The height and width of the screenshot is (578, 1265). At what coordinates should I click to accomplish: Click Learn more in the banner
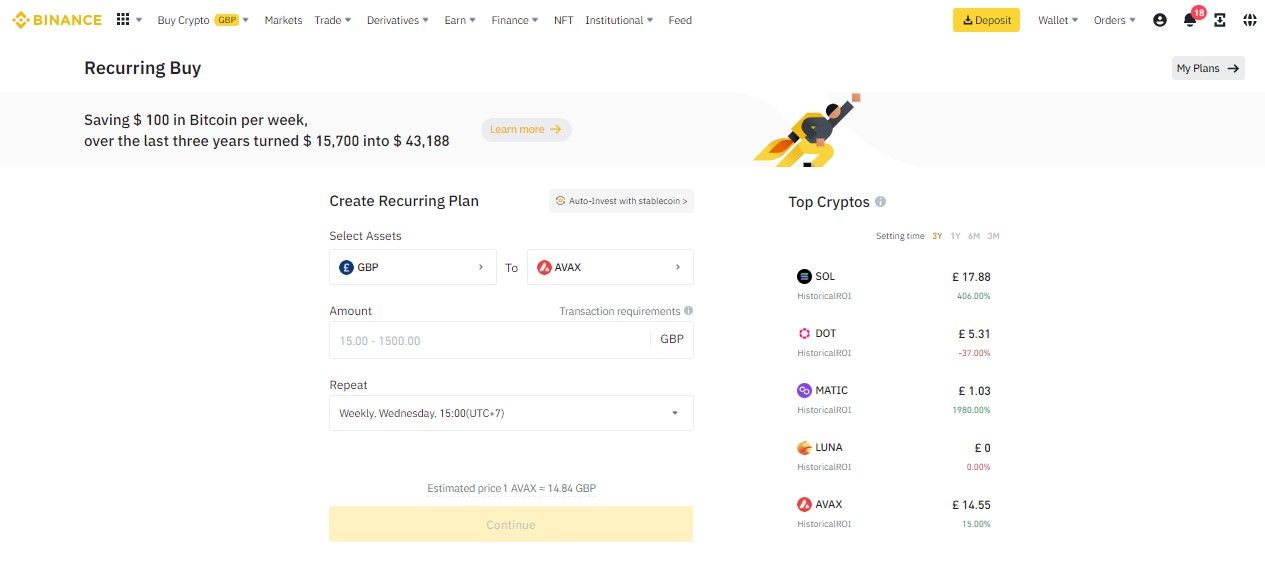click(x=526, y=129)
